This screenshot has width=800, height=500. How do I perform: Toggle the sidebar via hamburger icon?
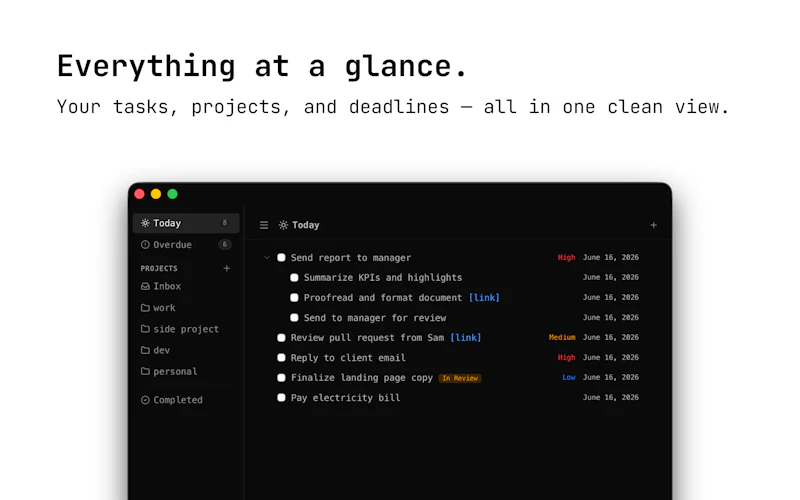(264, 225)
